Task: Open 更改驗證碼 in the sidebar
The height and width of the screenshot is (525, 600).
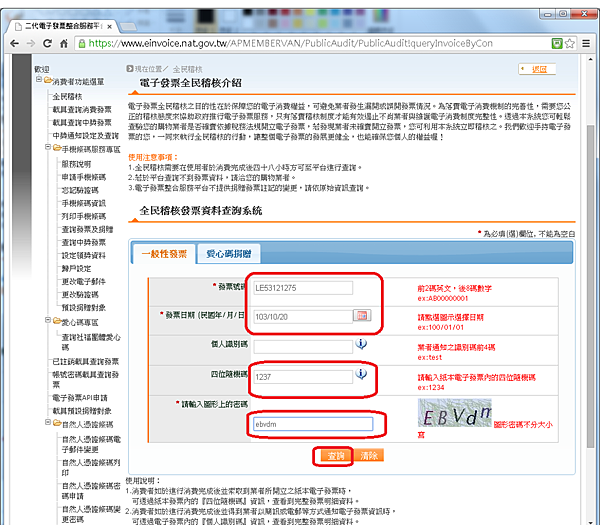Action: tap(80, 294)
